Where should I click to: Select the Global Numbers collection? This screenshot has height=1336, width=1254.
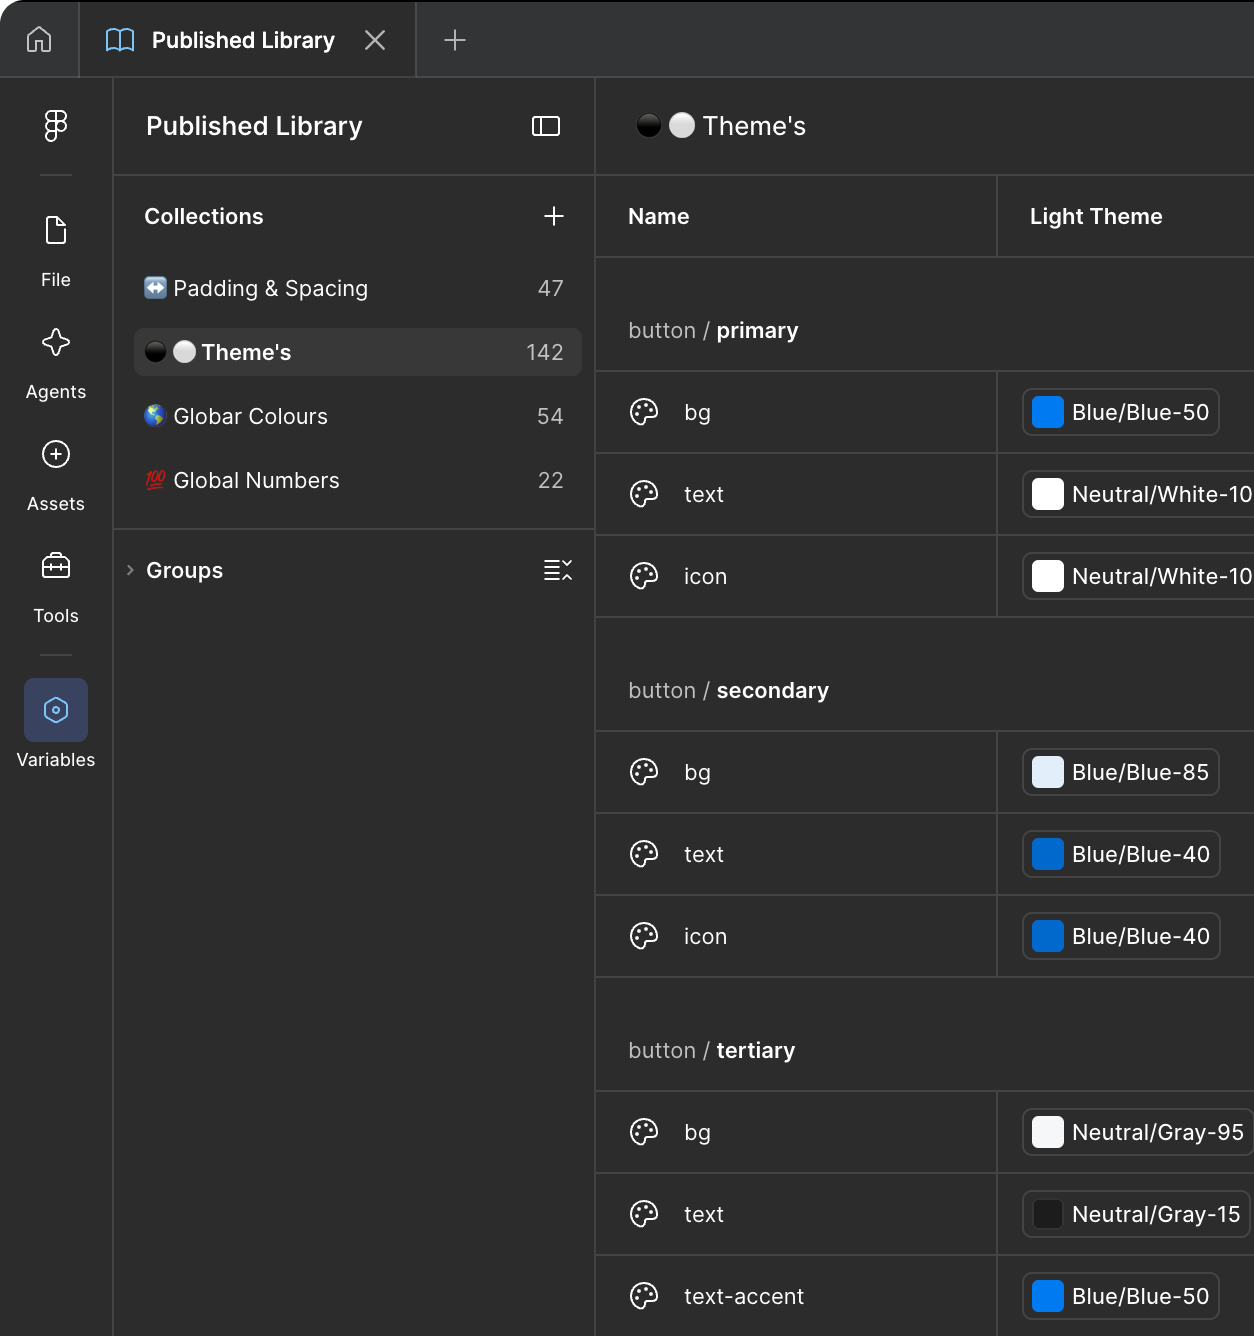tap(357, 480)
